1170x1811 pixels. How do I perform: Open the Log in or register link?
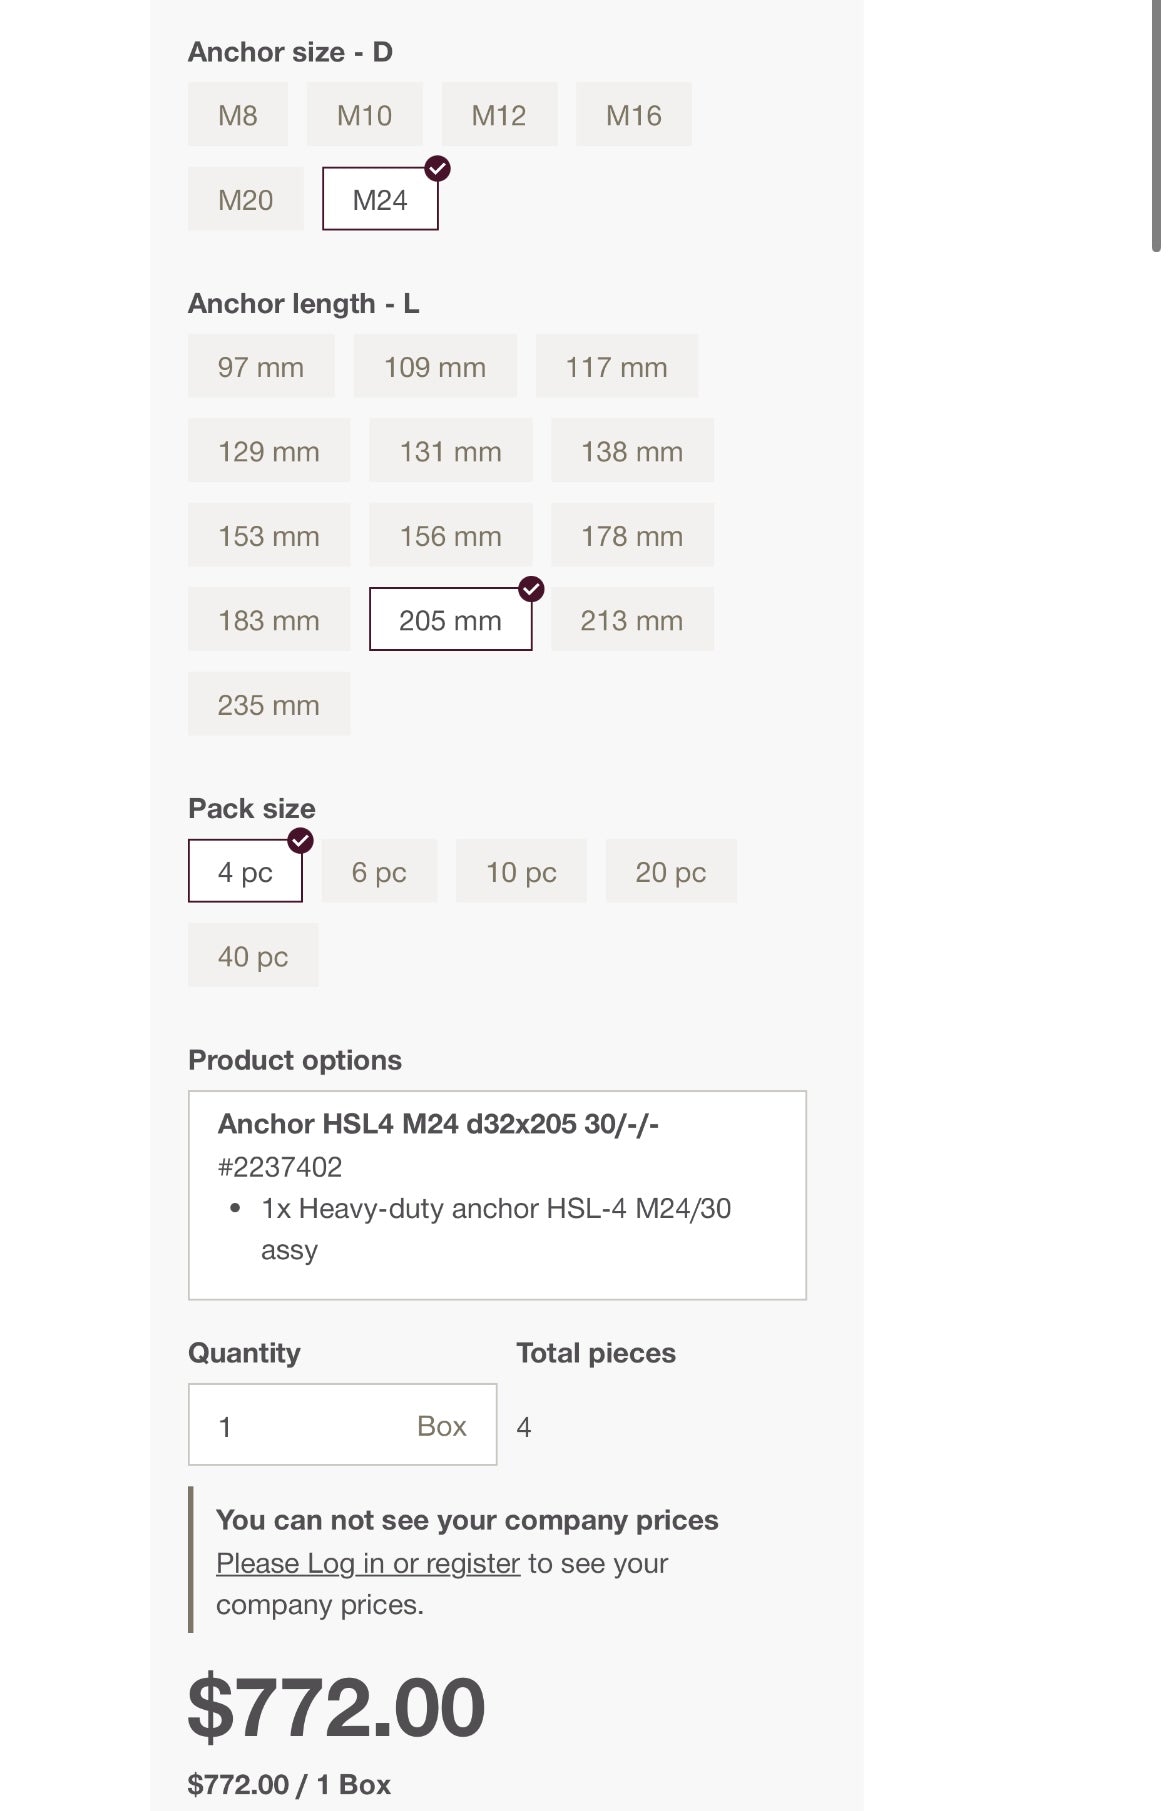[368, 1563]
